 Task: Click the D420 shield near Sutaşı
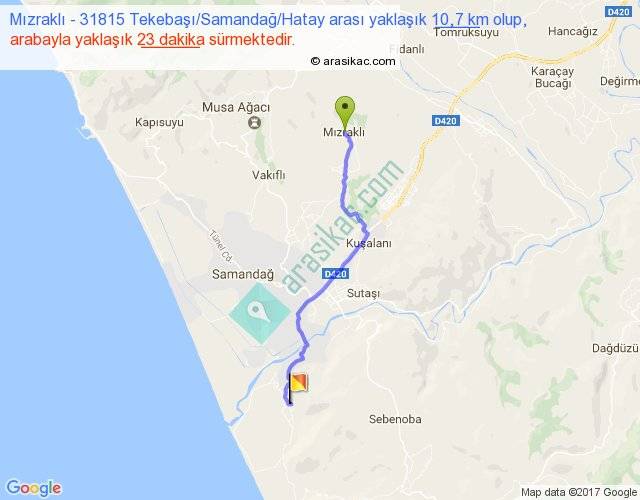336,273
